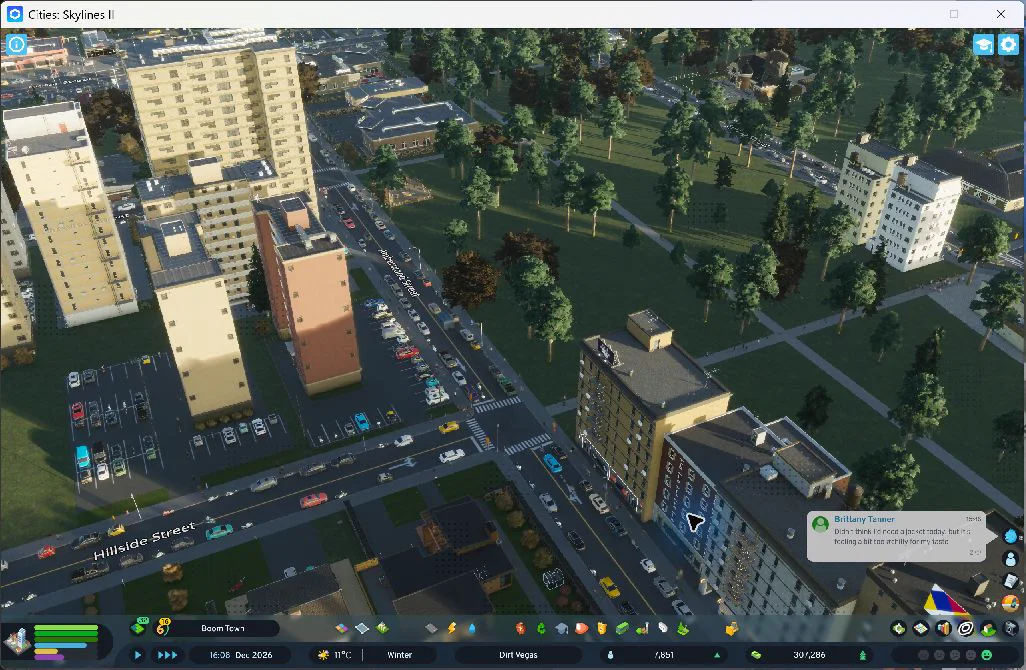Open the Chirper blue bird icon
This screenshot has height=670, width=1026.
[1010, 537]
